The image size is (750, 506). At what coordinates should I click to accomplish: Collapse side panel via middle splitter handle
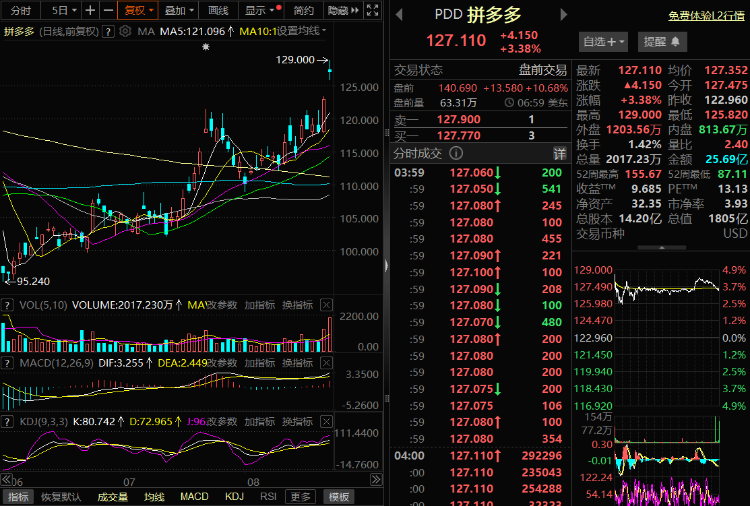click(386, 265)
